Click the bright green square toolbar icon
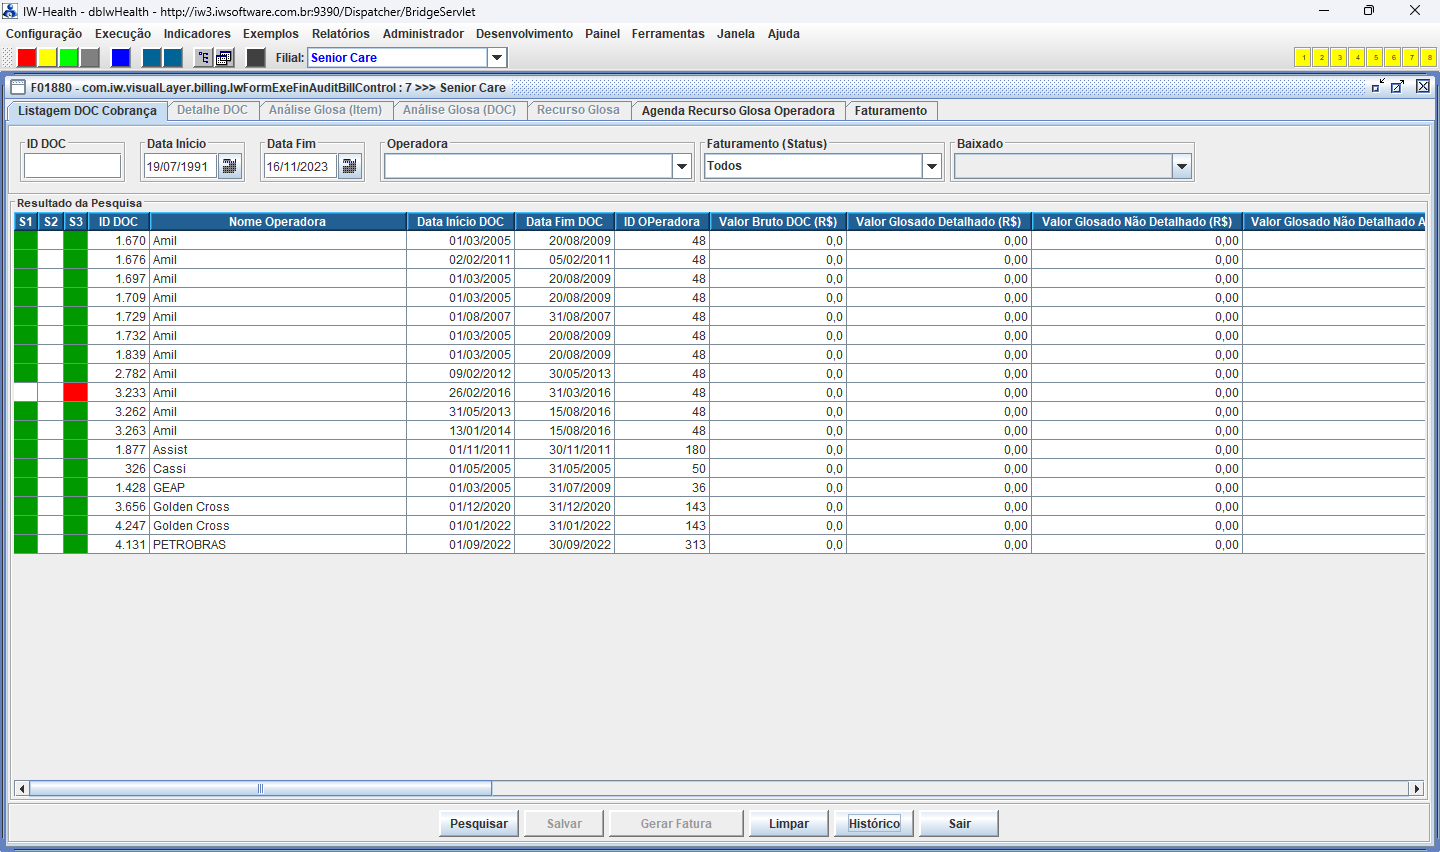 click(x=69, y=58)
